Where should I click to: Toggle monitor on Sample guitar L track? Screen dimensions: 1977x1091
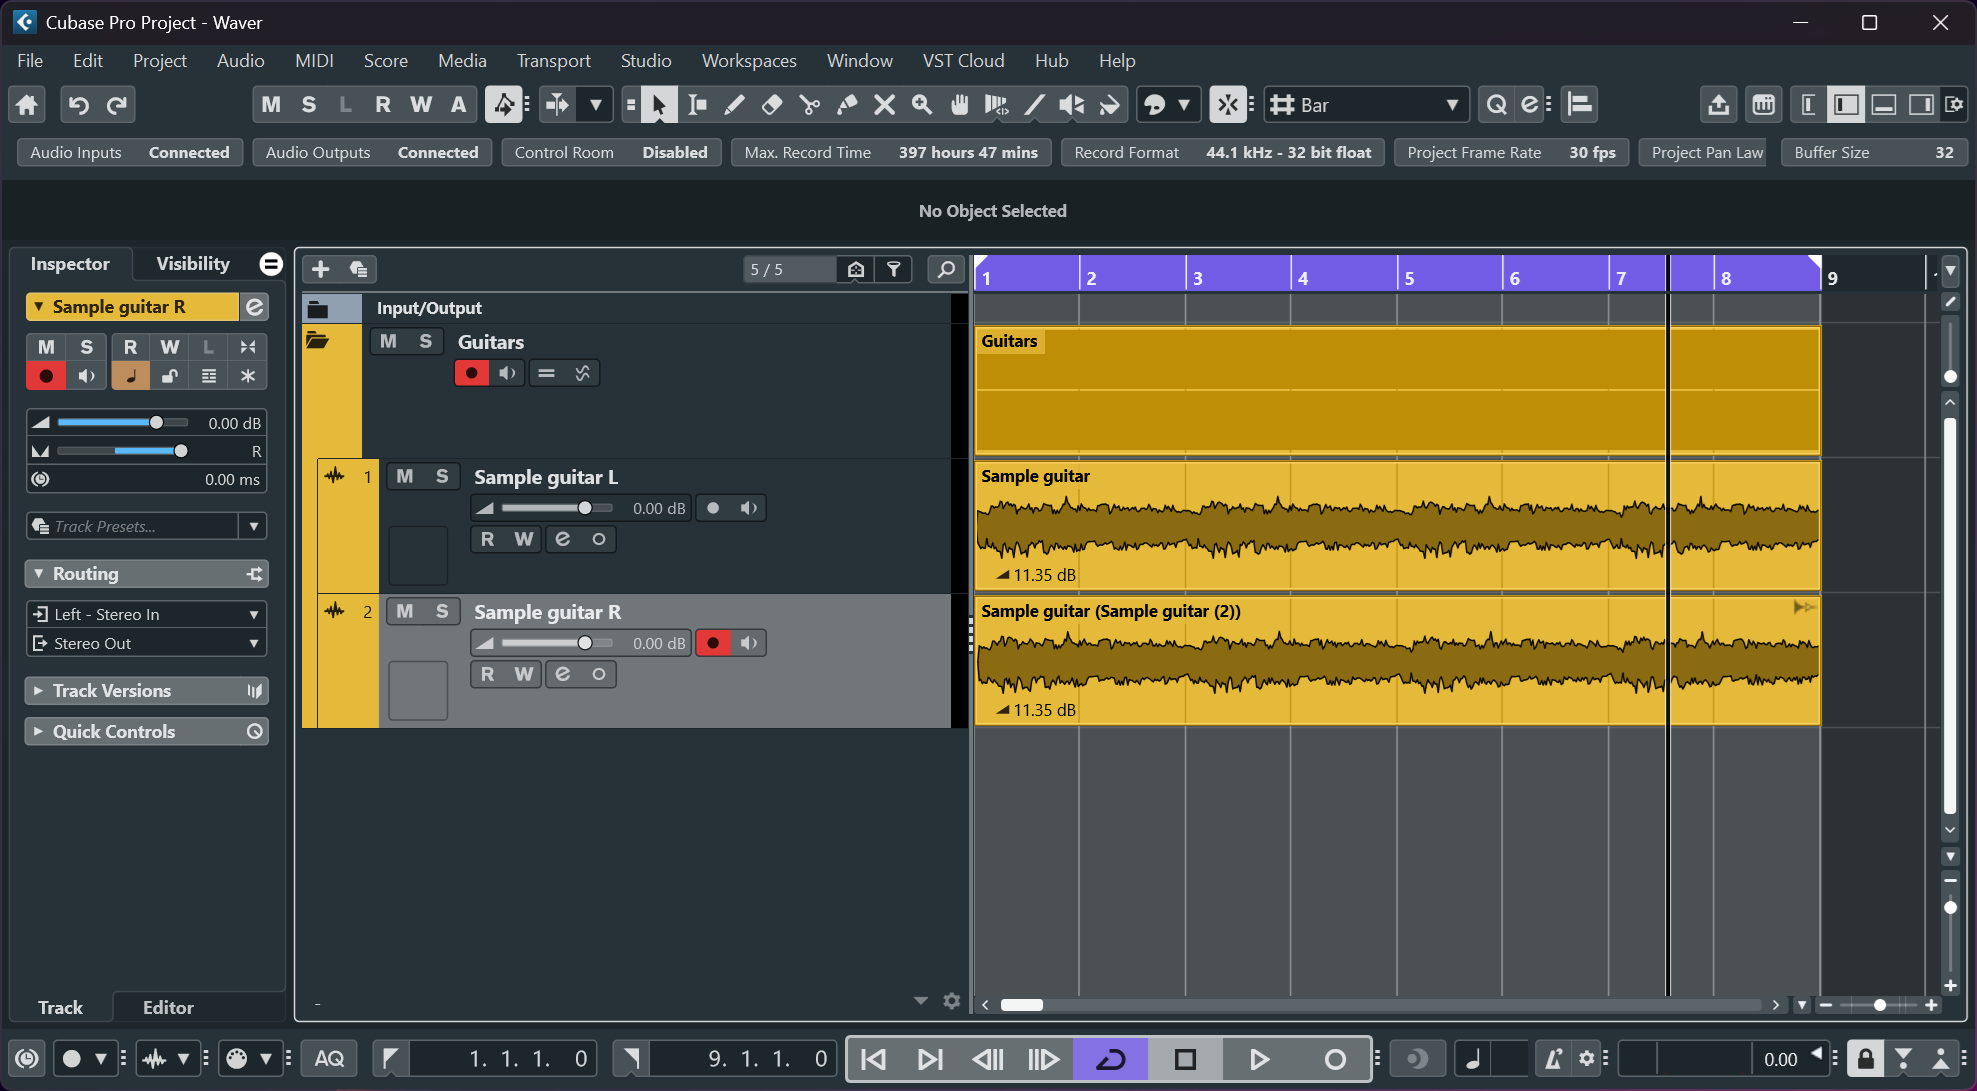coord(748,508)
